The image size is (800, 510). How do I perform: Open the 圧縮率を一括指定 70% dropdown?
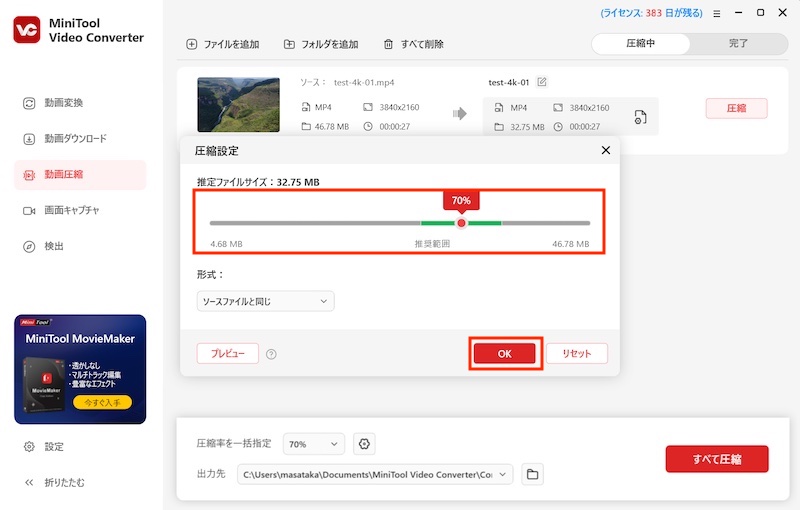tap(314, 444)
